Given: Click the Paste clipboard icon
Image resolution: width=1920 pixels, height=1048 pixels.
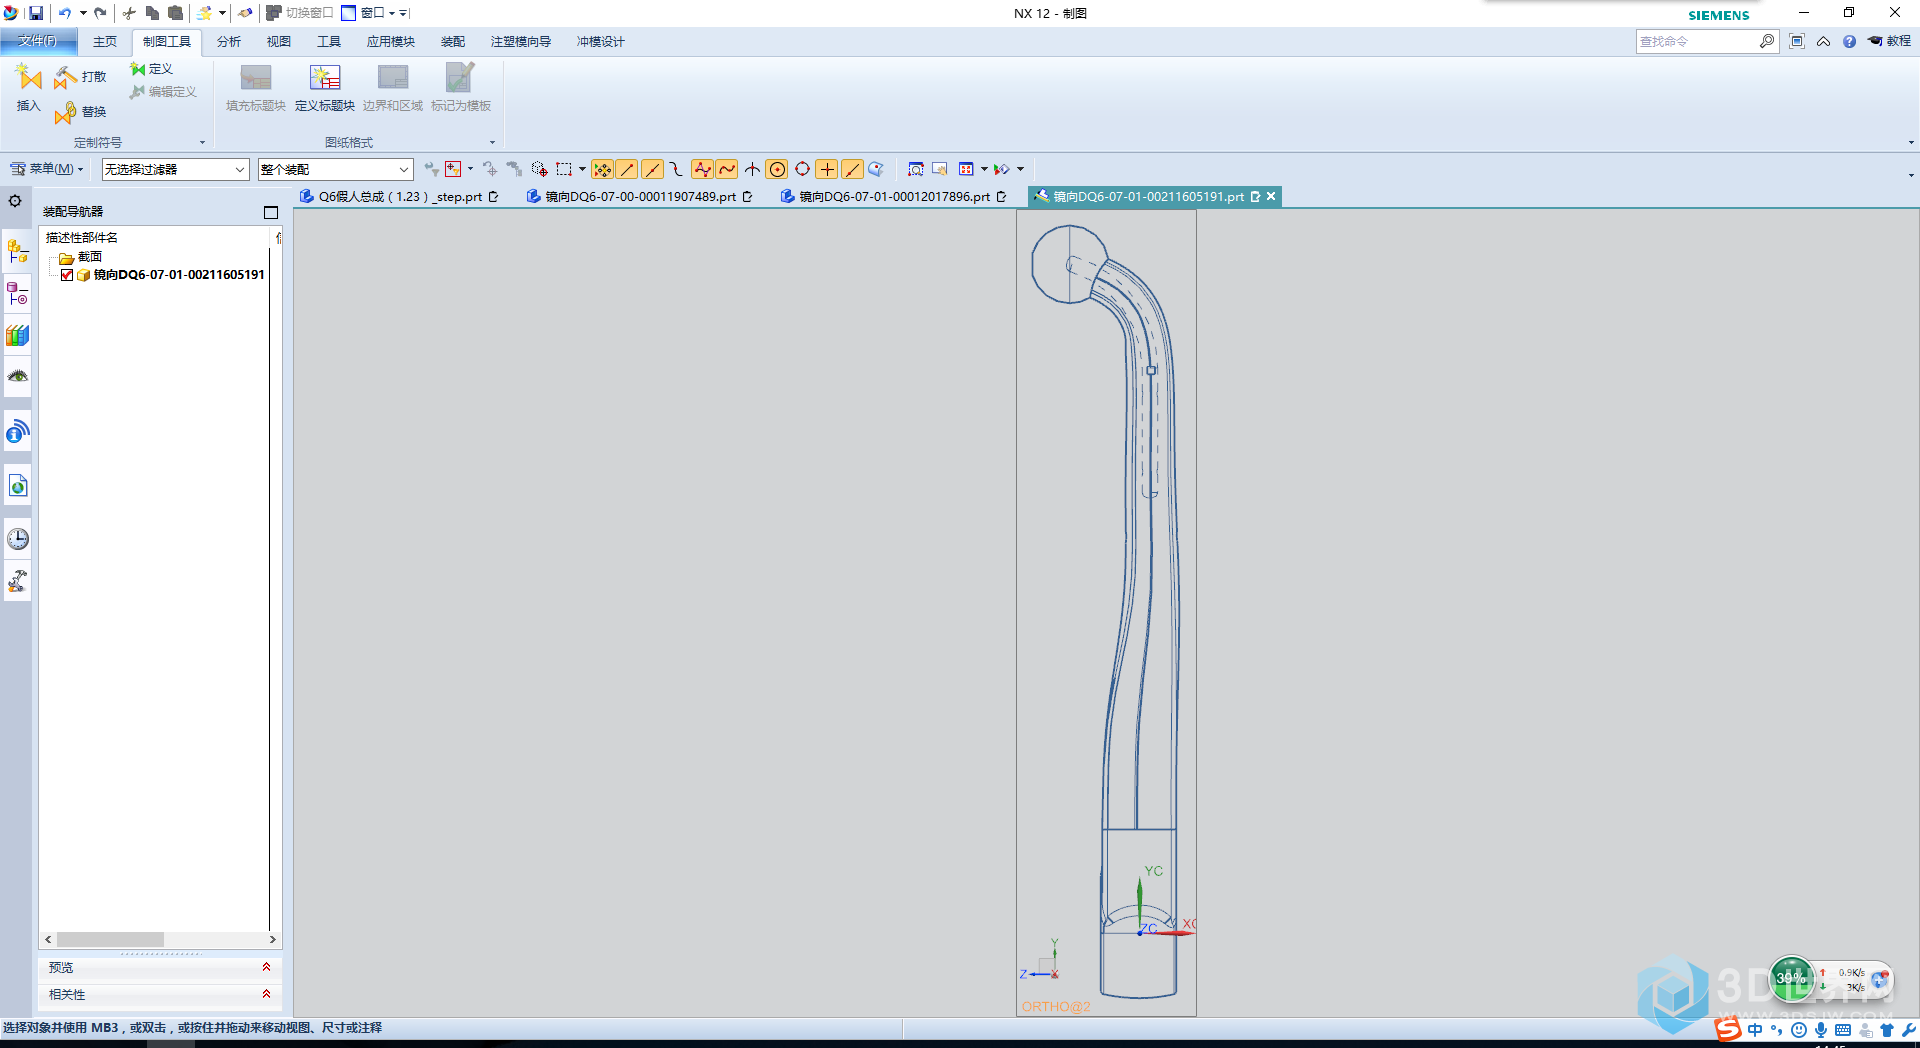Looking at the screenshot, I should (175, 13).
